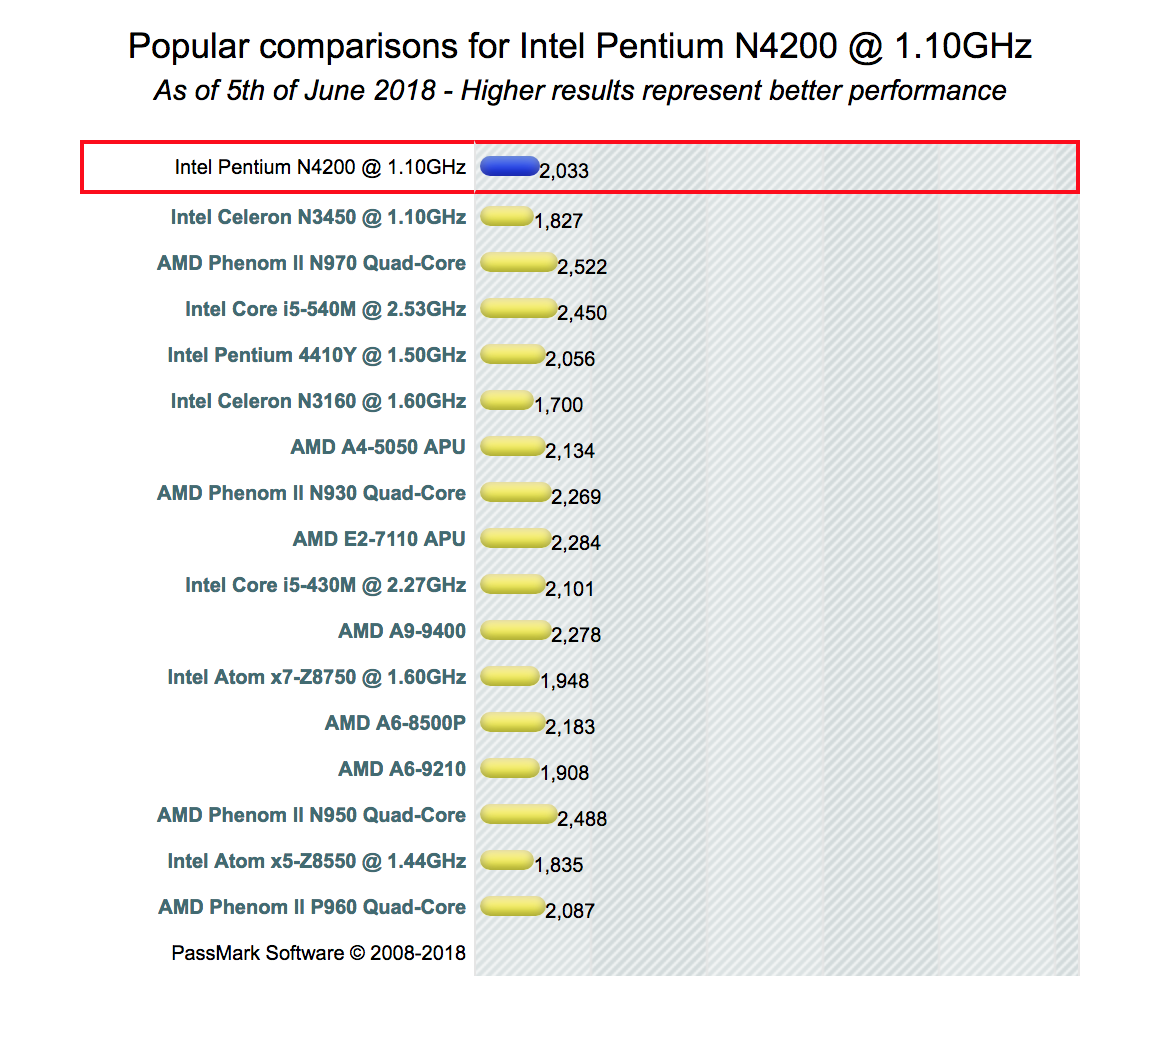Open Intel Atom x7-Z8750 @ 1.60GHz link
The height and width of the screenshot is (1038, 1166).
316,677
